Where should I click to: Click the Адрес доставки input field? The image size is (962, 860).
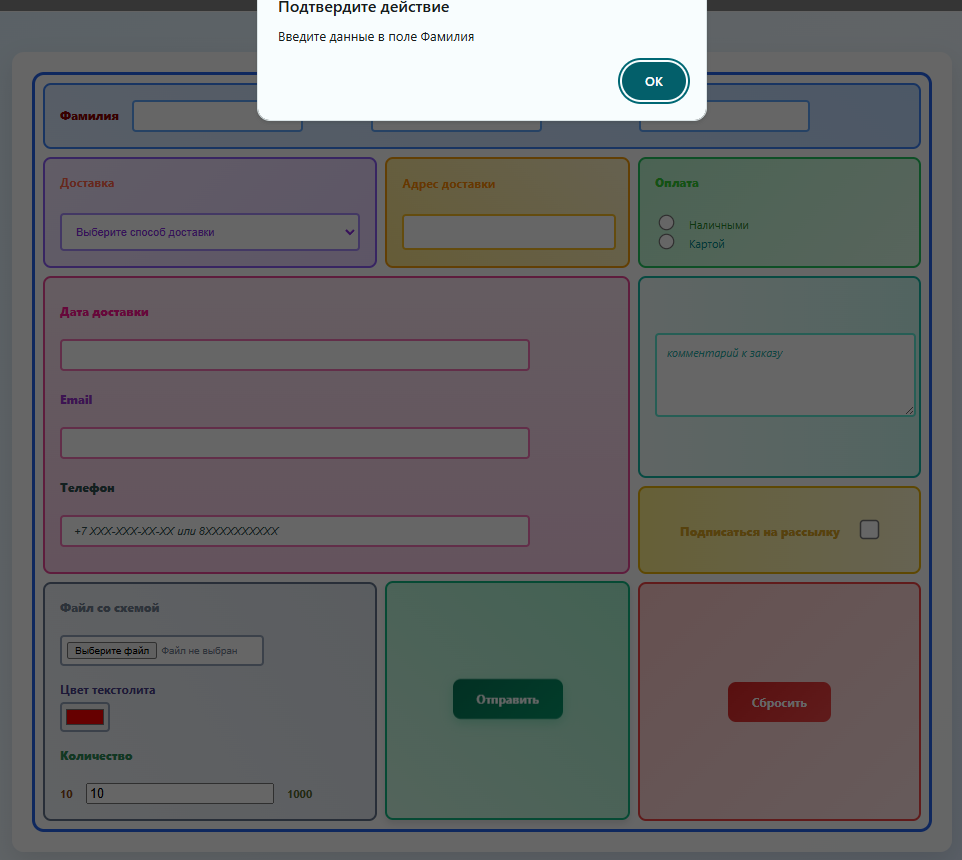pyautogui.click(x=509, y=232)
